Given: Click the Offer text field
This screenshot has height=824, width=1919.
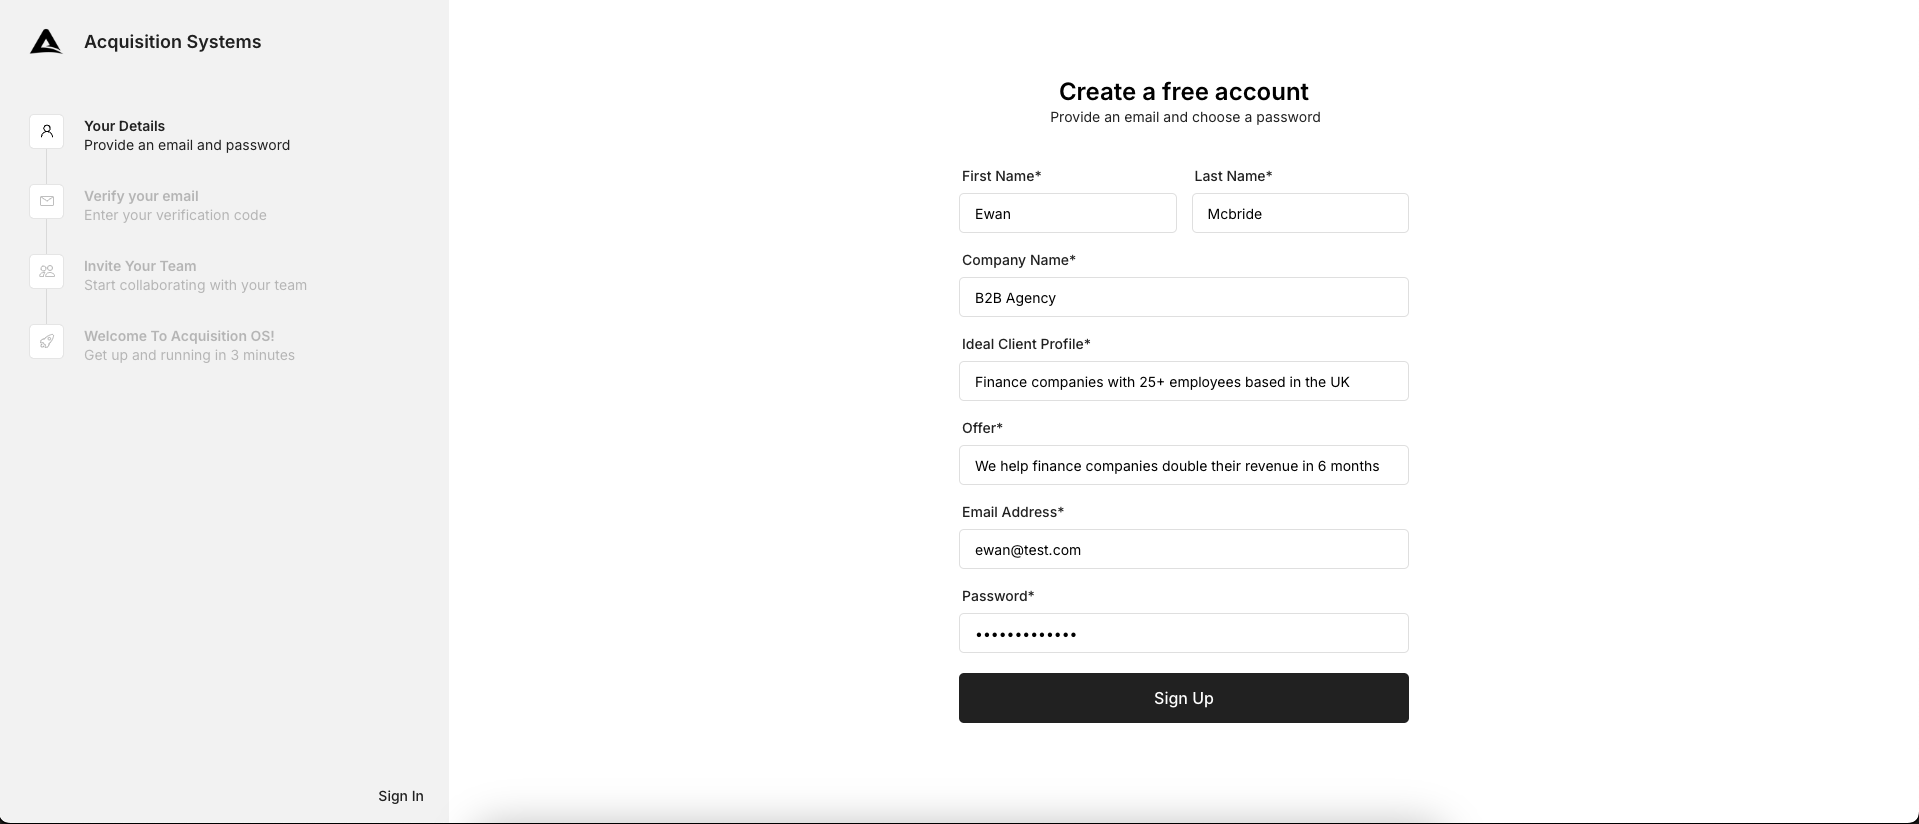Looking at the screenshot, I should coord(1183,466).
